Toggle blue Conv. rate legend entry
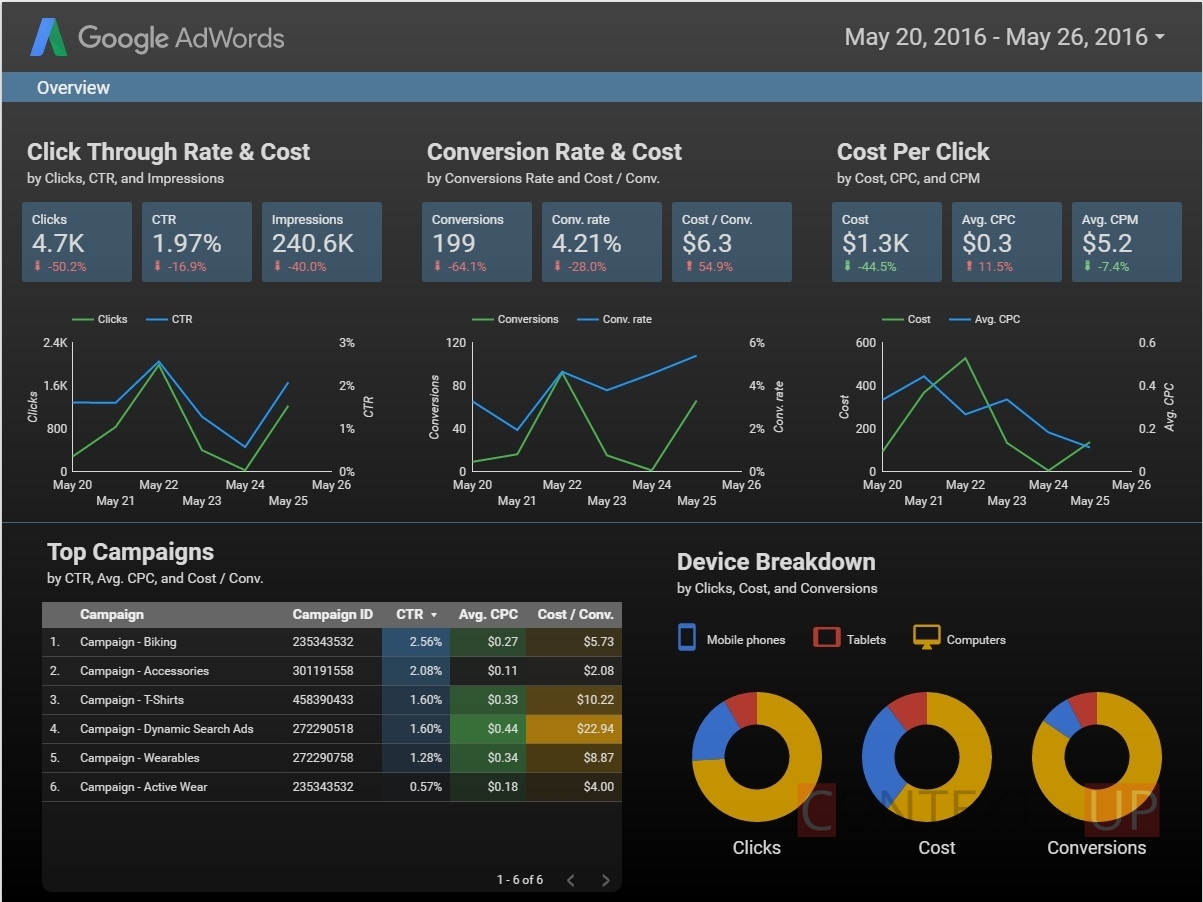 [614, 319]
